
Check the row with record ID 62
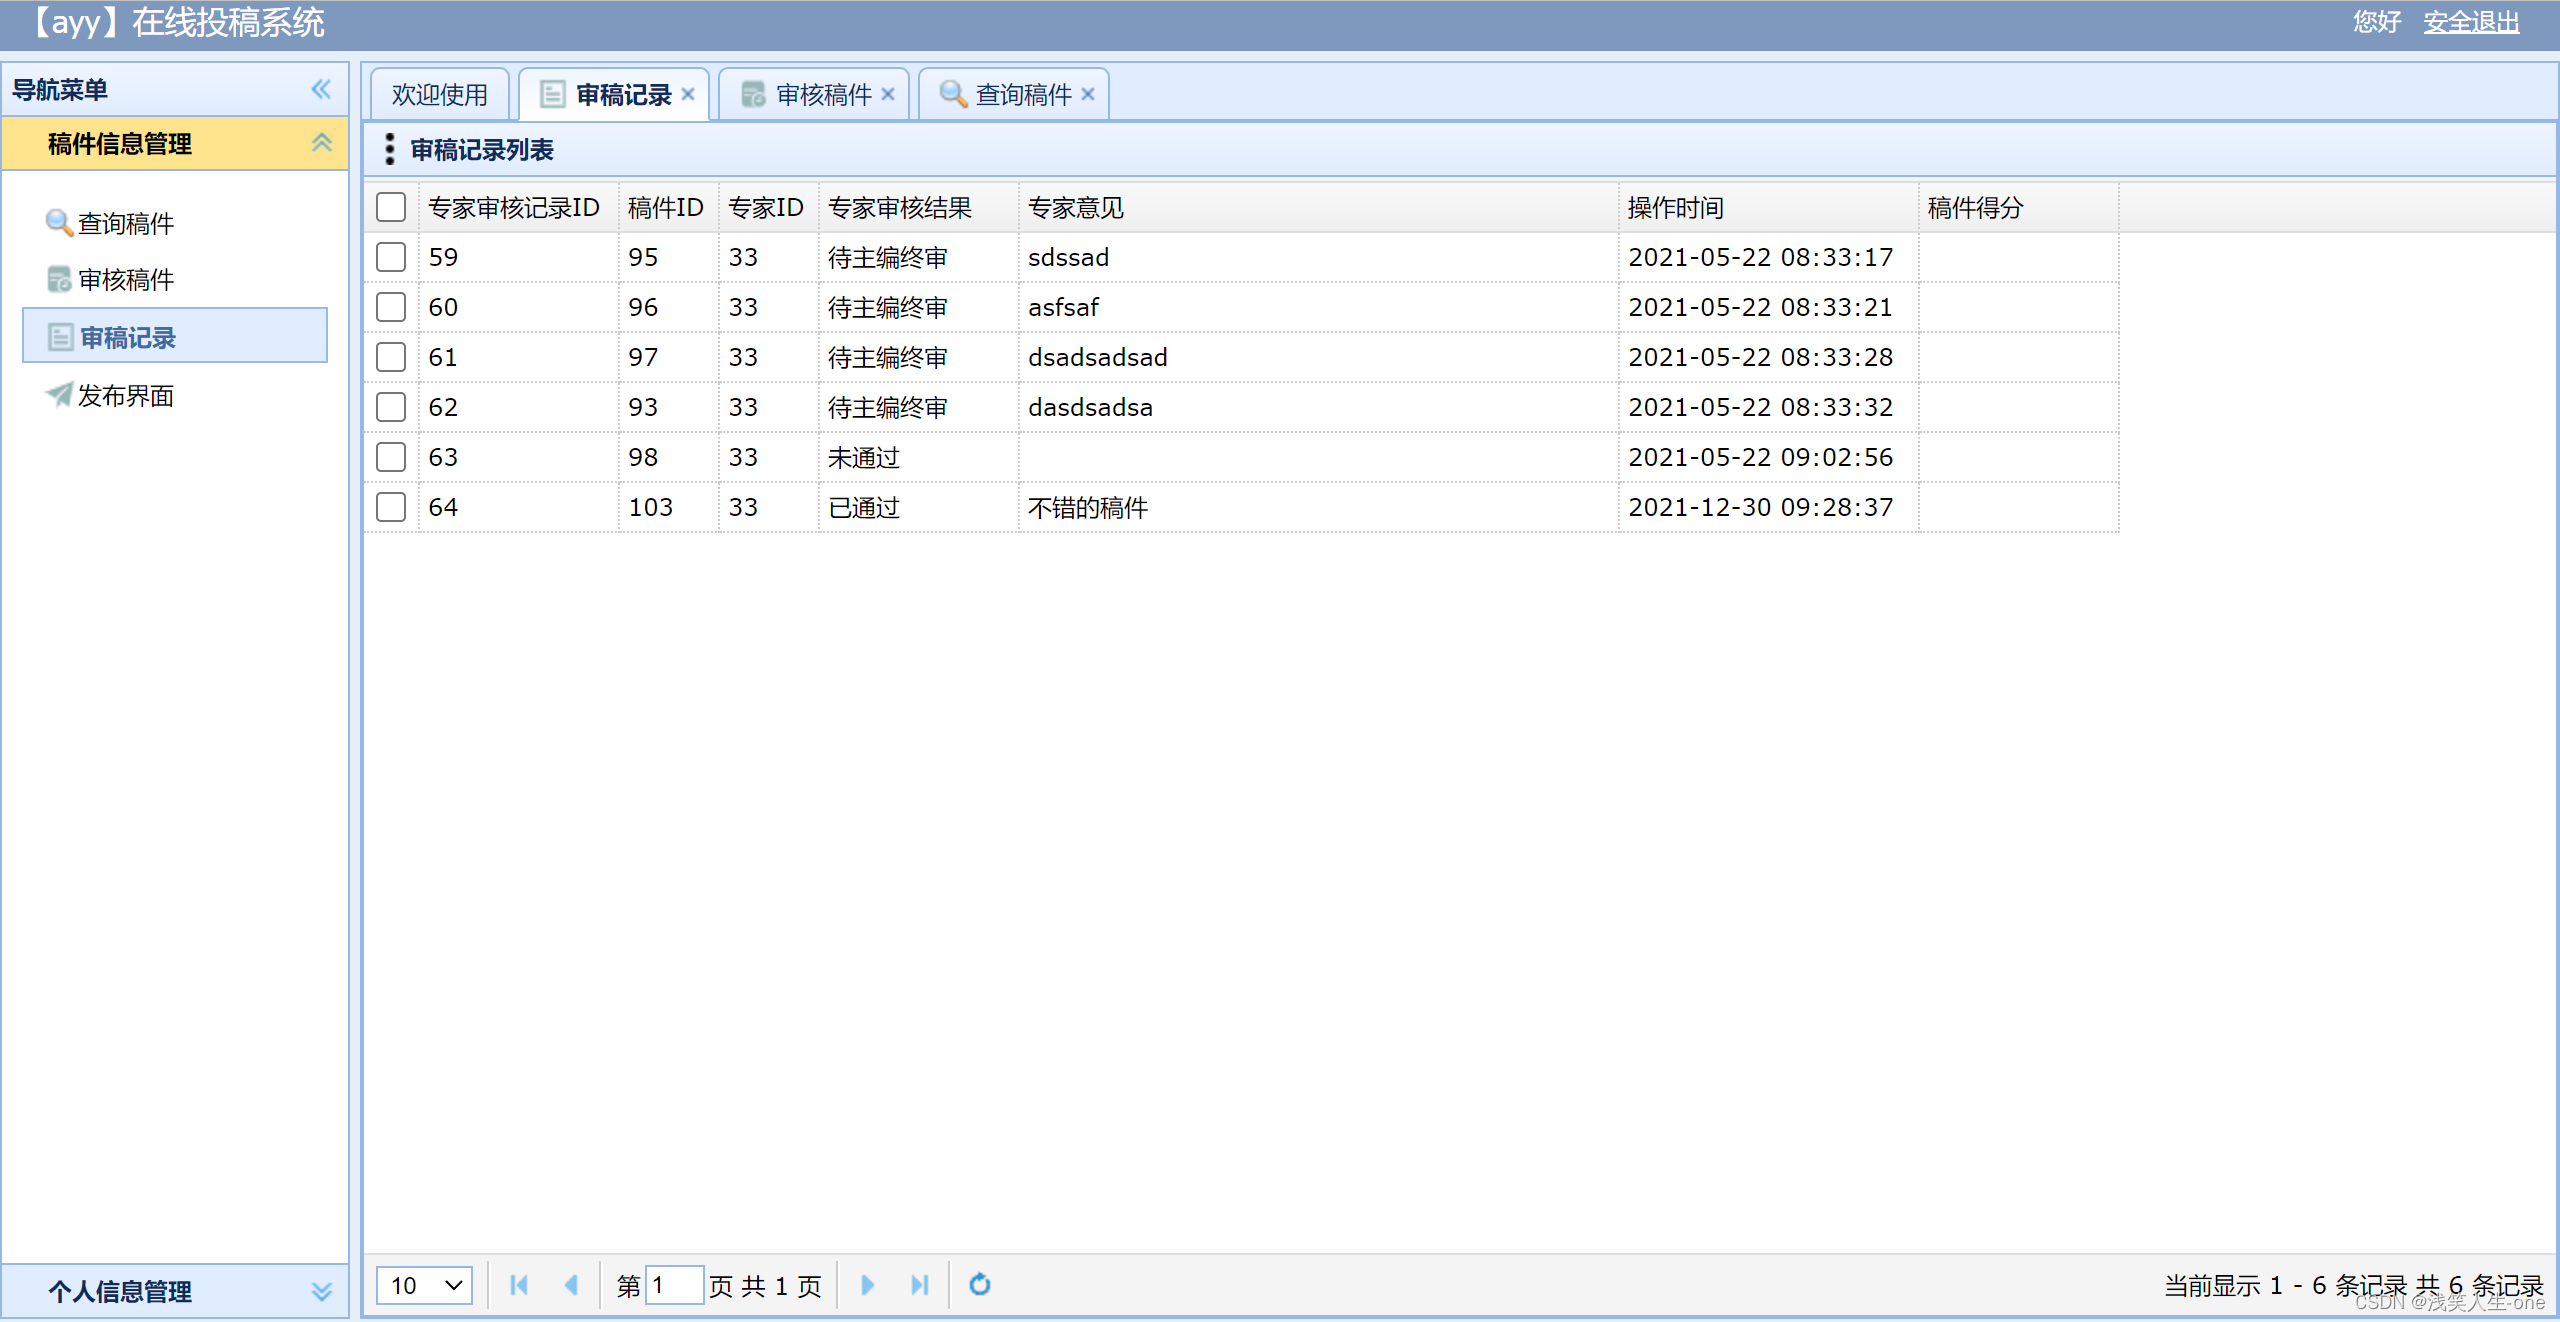click(391, 407)
